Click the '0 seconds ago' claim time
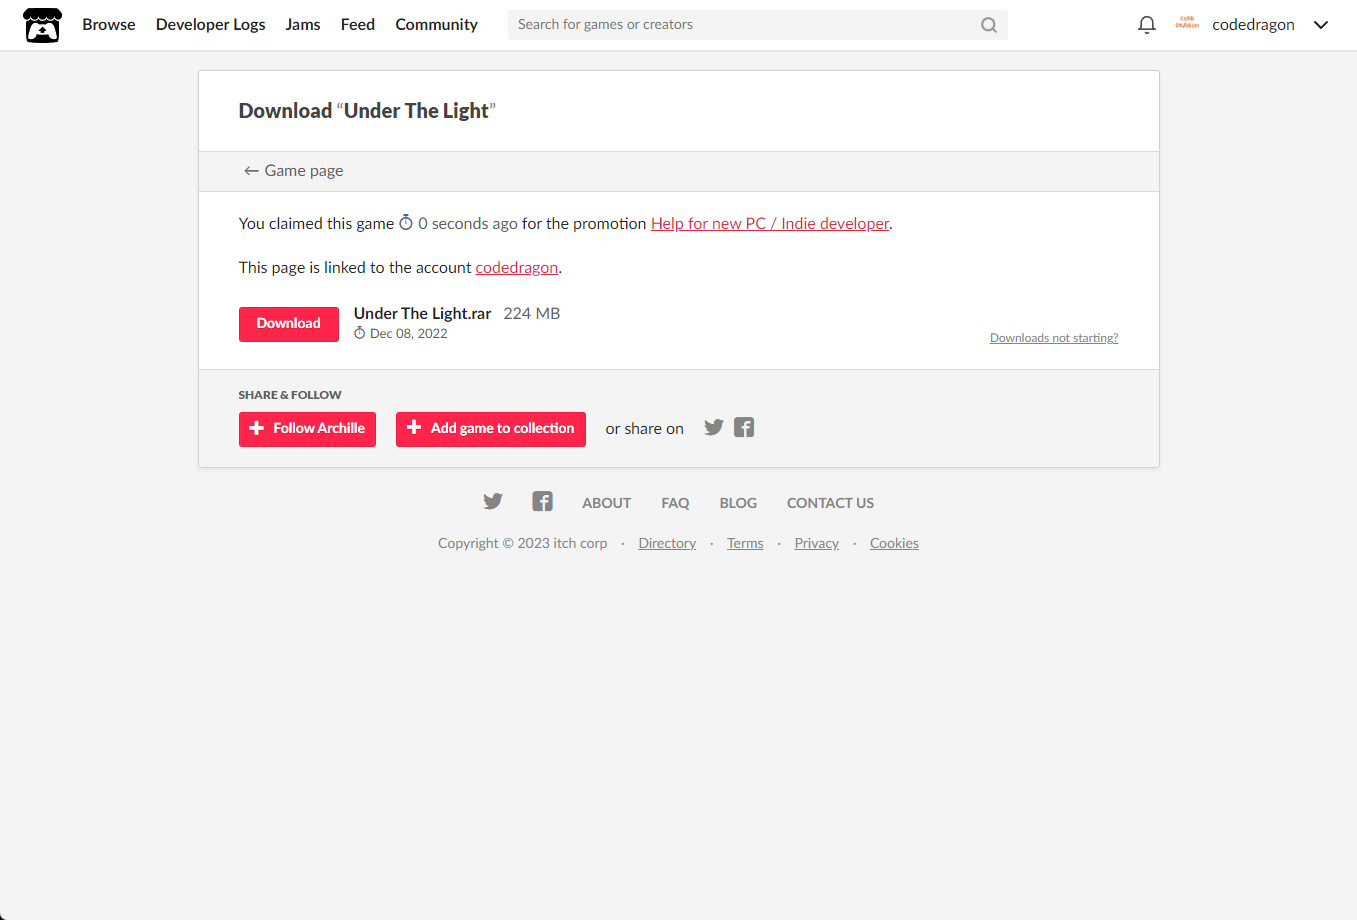 (x=468, y=224)
